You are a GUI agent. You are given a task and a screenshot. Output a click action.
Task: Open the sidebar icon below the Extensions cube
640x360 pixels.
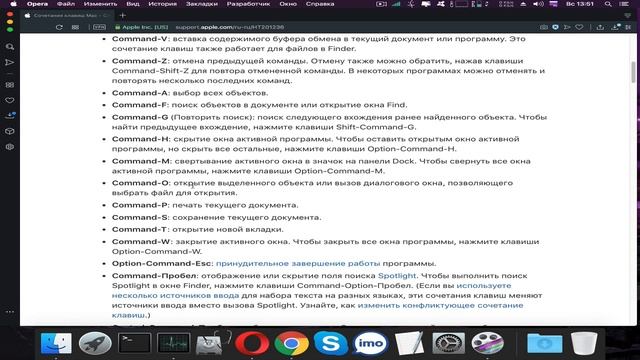tap(10, 147)
